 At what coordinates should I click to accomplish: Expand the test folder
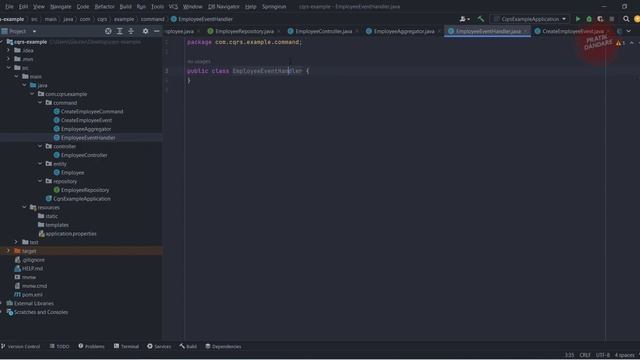tap(16, 242)
